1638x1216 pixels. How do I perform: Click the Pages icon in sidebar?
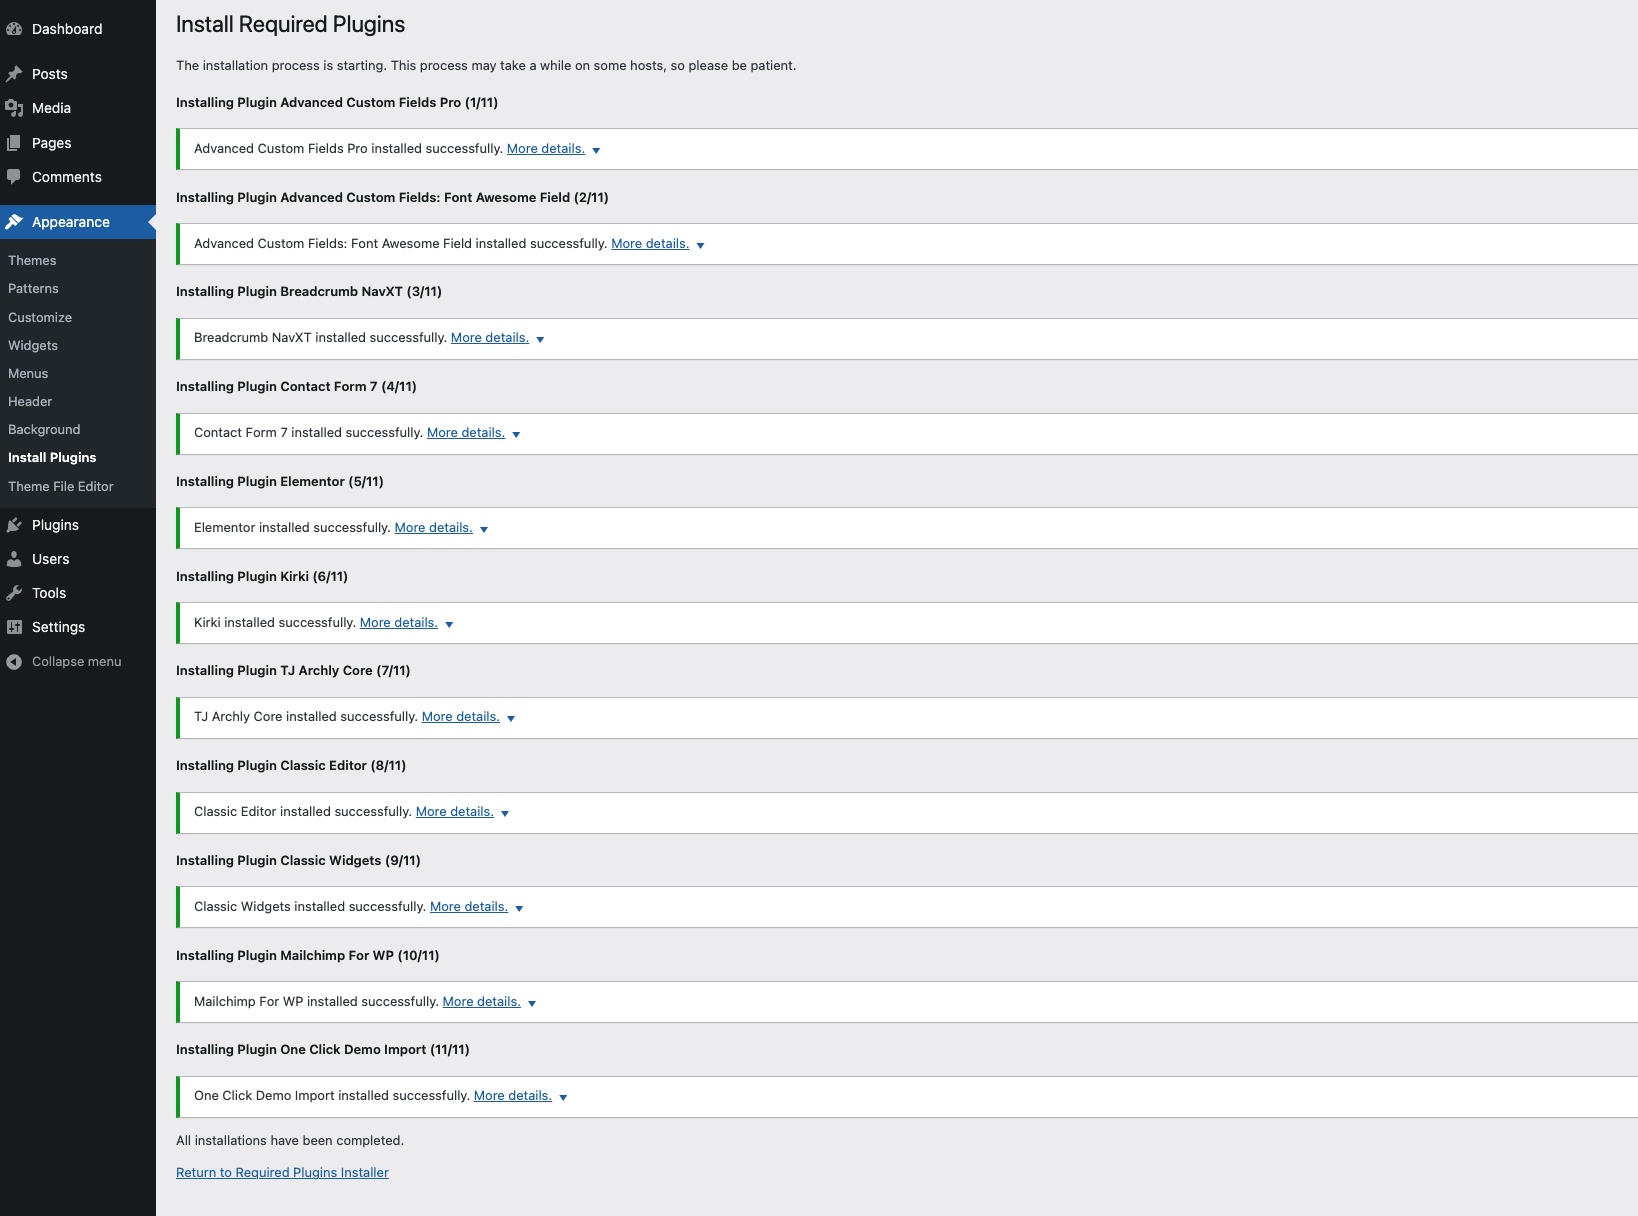[14, 143]
